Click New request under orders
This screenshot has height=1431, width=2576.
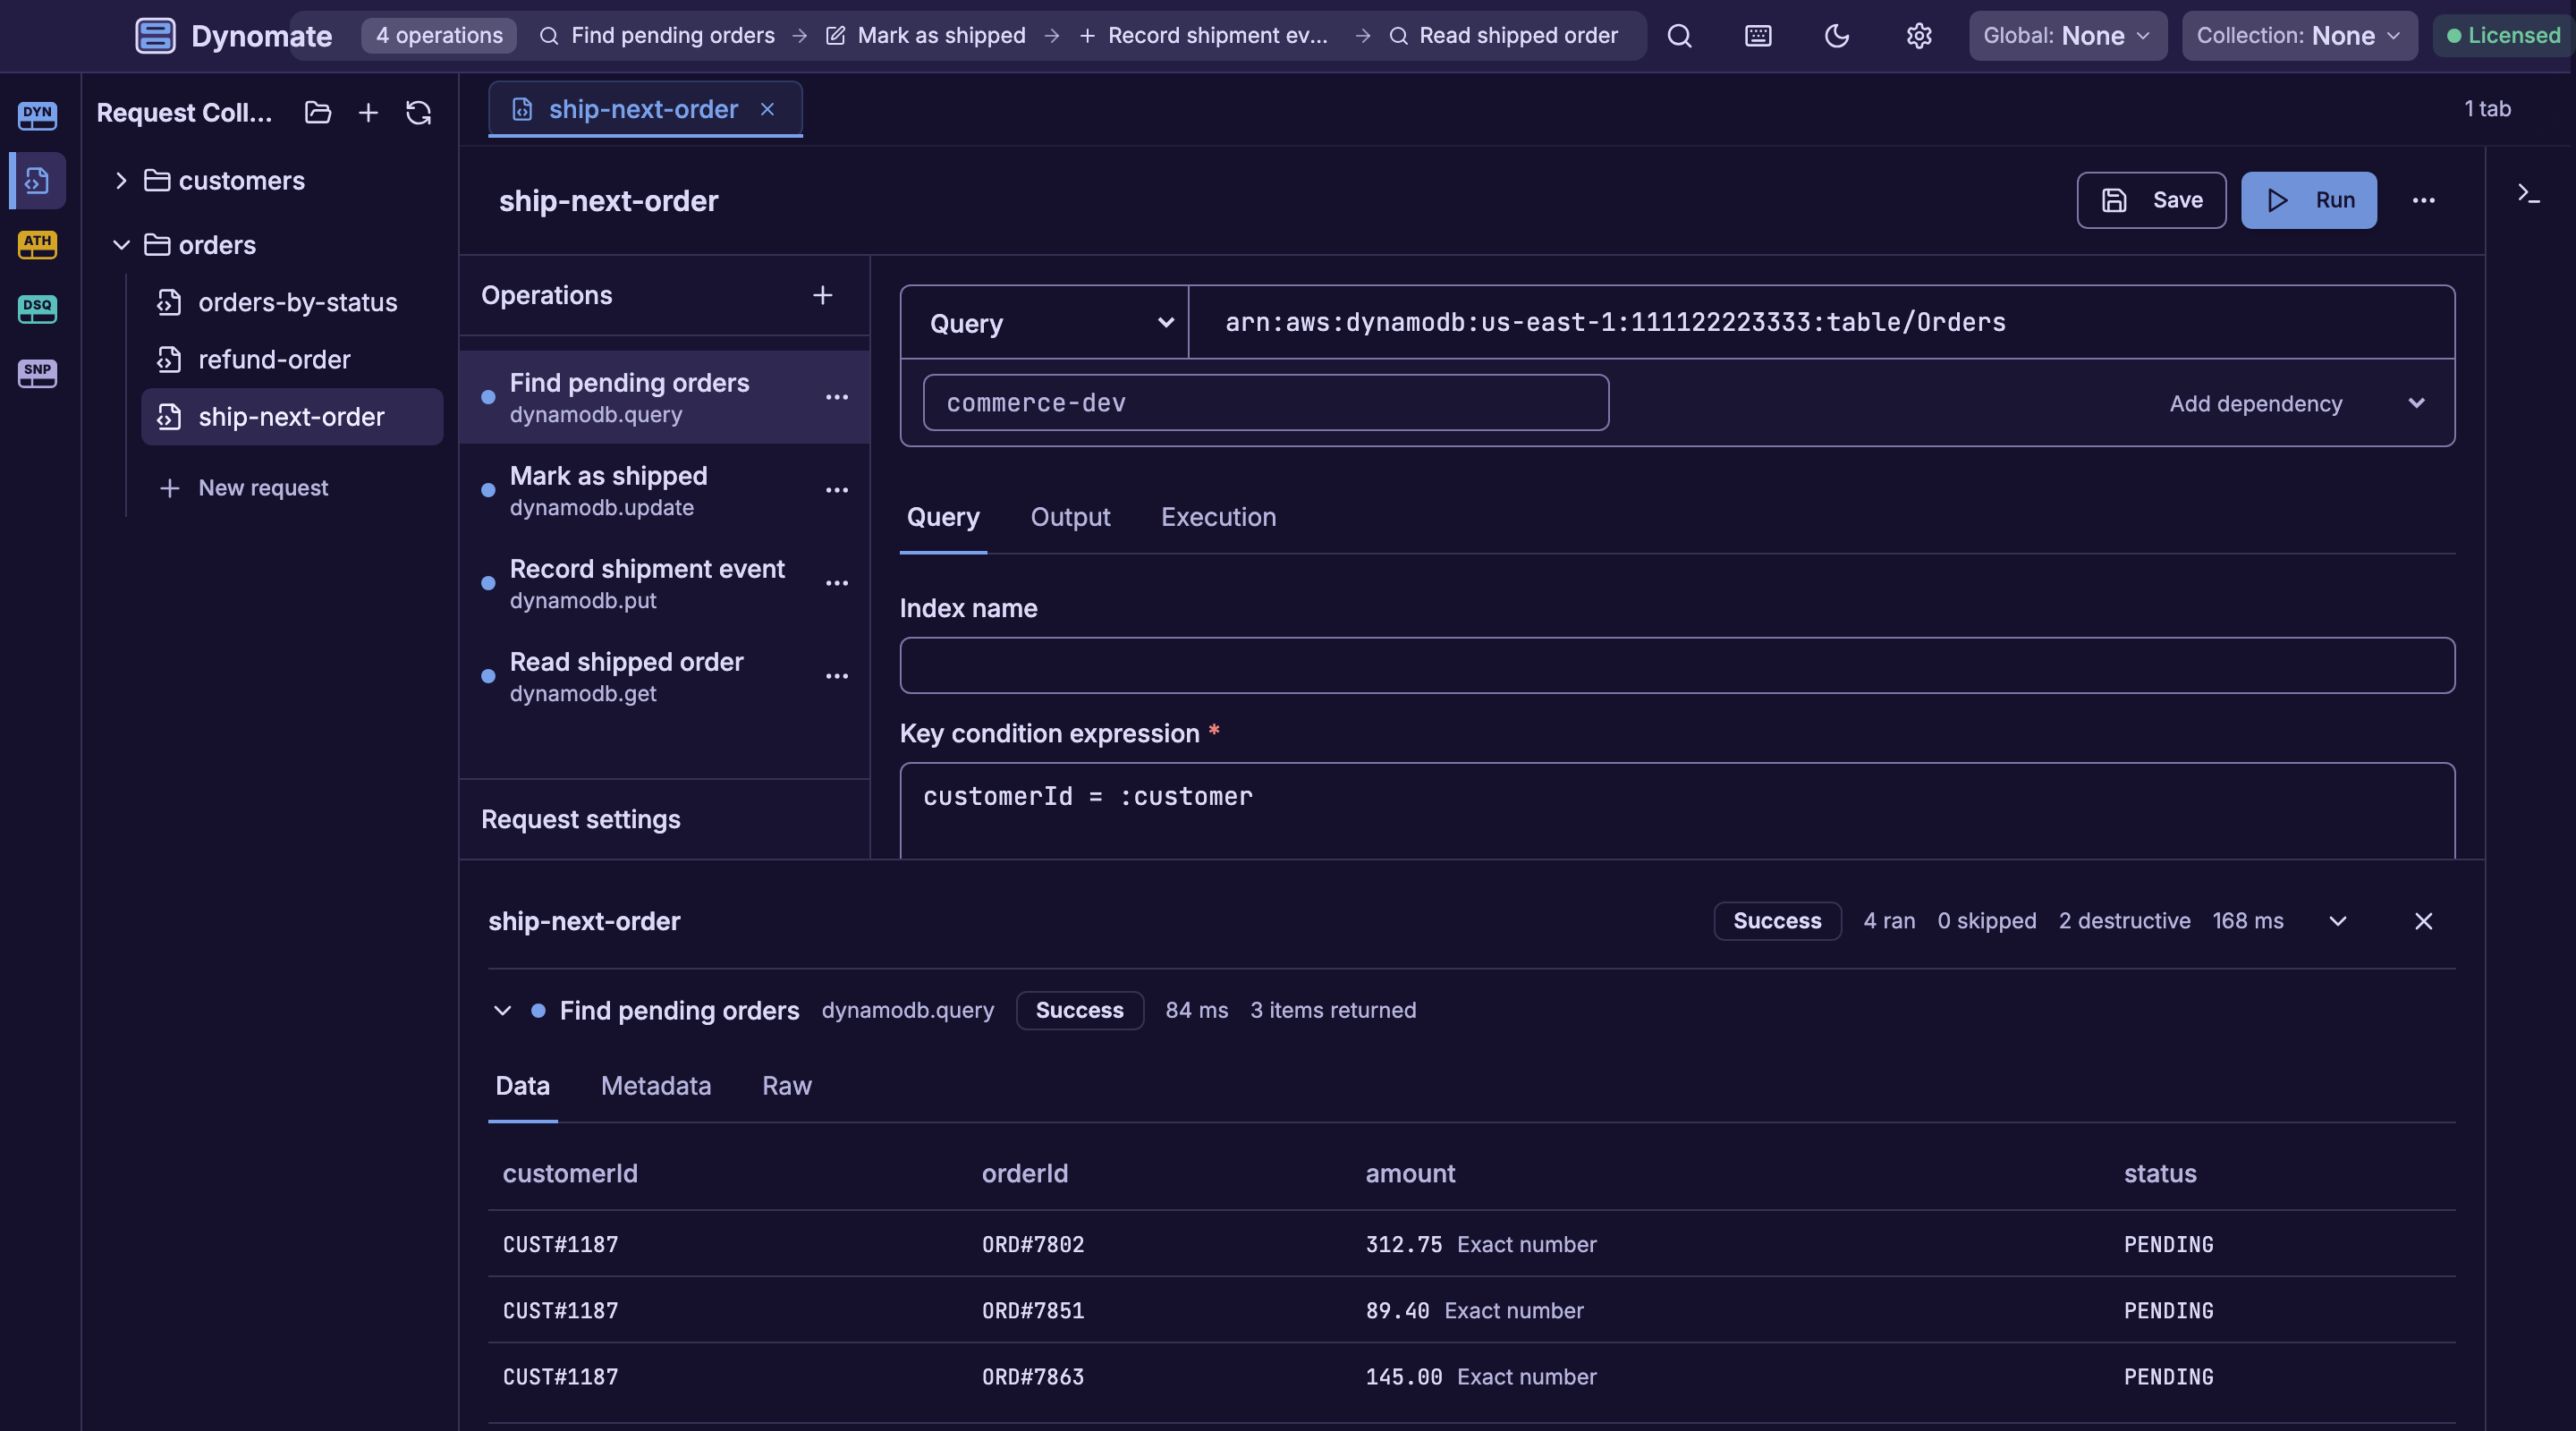coord(244,488)
